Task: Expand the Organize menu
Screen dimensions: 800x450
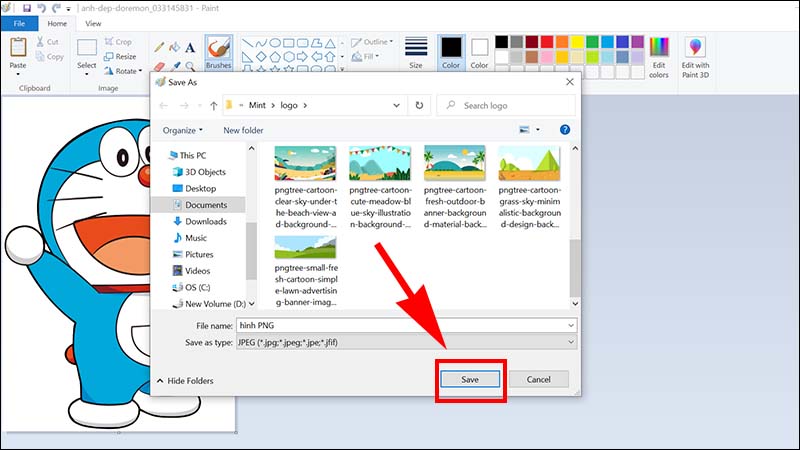Action: tap(183, 130)
